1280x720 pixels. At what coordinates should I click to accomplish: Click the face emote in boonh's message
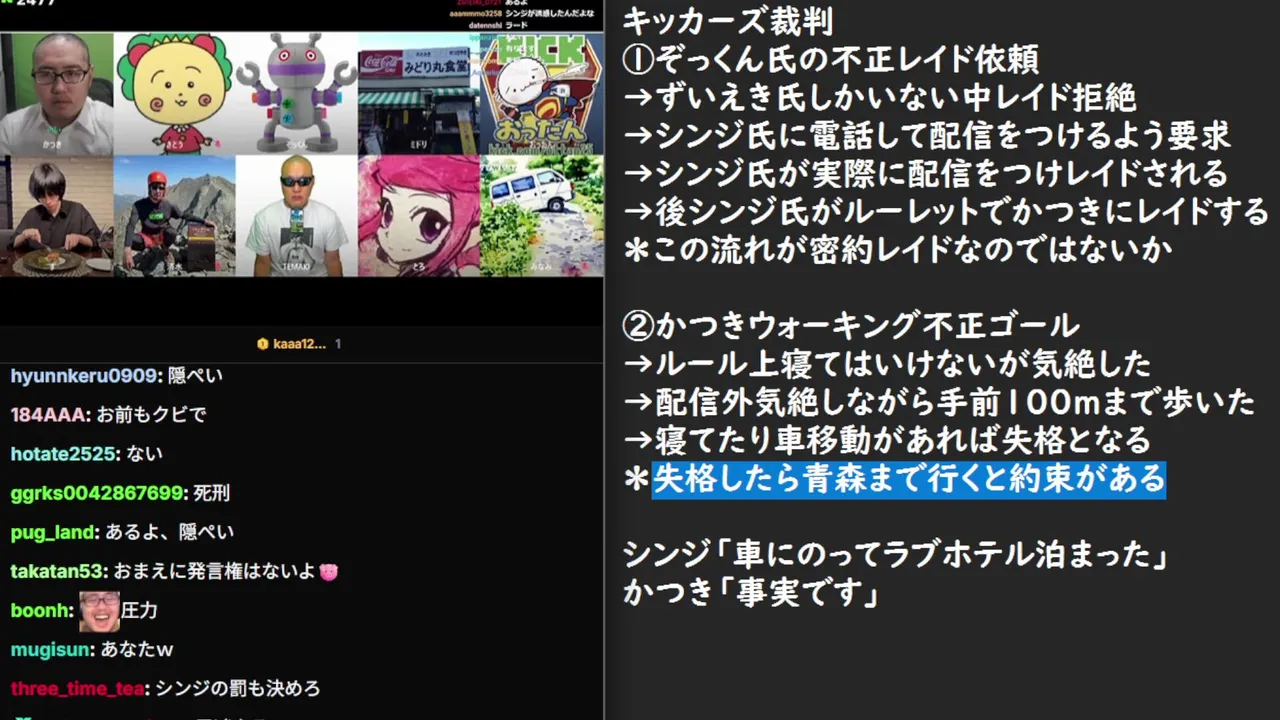99,611
